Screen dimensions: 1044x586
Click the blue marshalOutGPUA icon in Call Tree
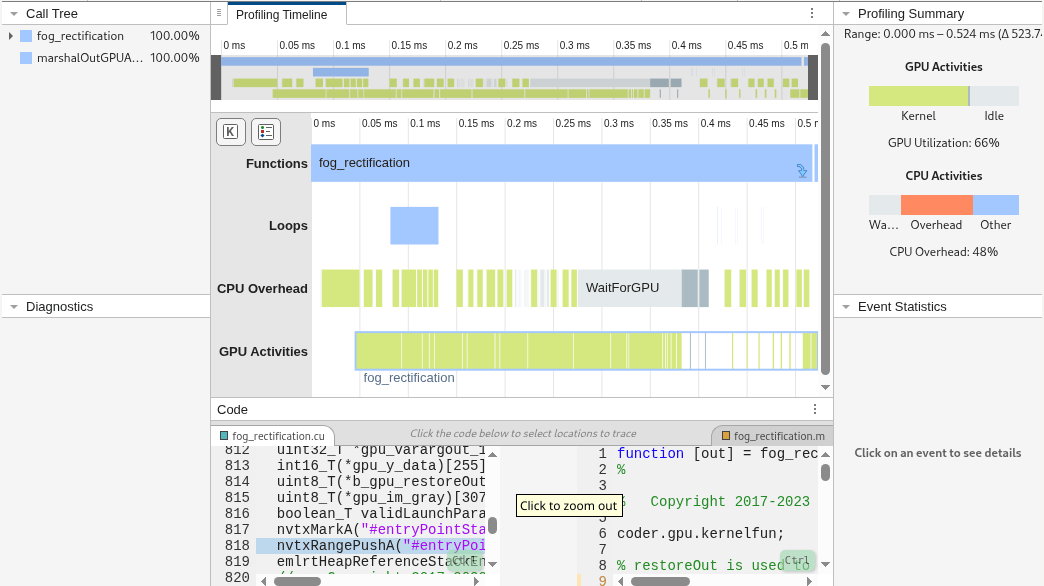26,58
